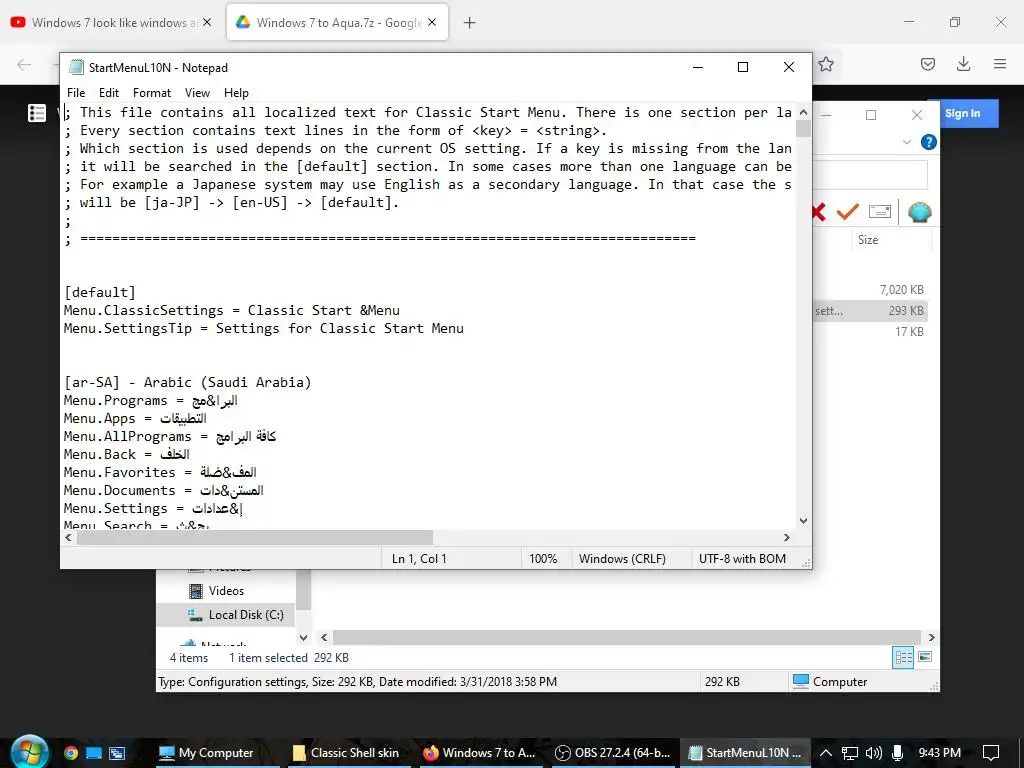Open the Notepad Edit menu

point(108,93)
